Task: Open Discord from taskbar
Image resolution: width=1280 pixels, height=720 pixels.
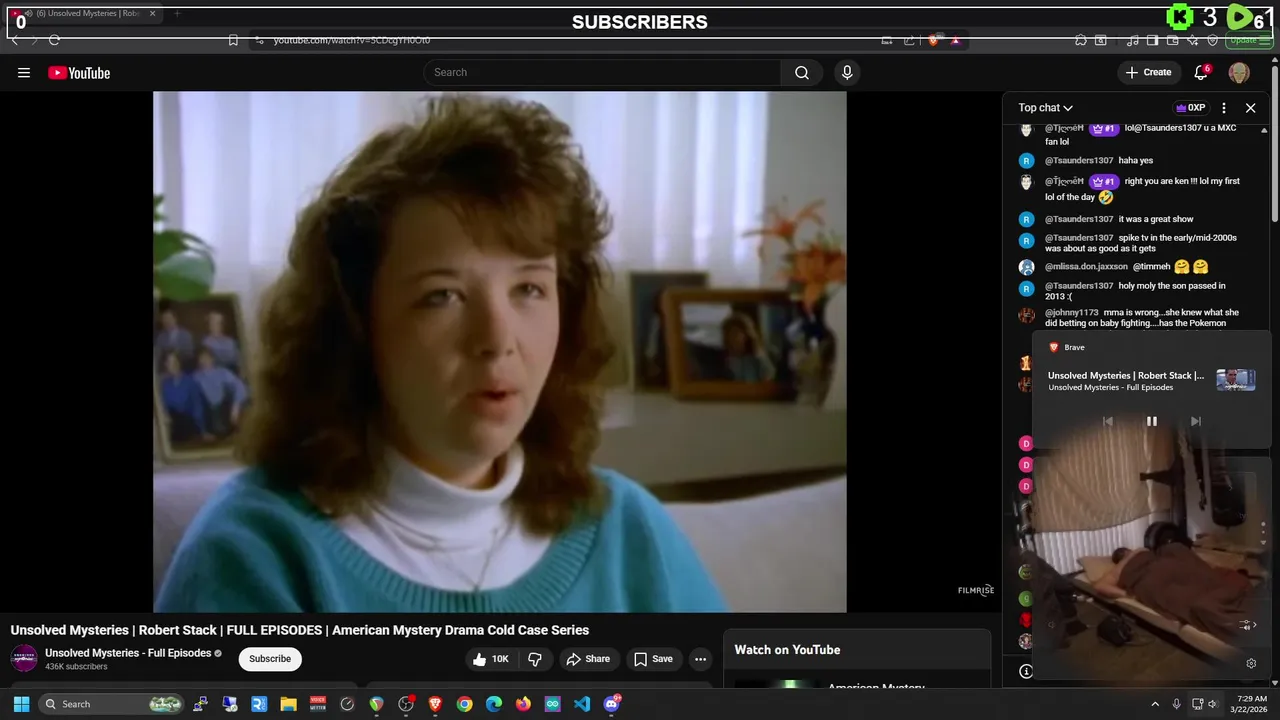Action: tap(611, 704)
